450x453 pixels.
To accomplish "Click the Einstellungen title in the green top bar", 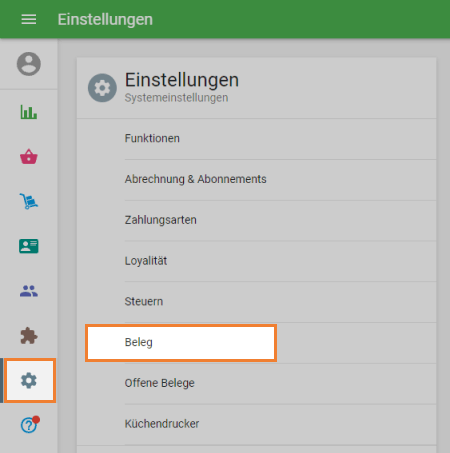I will click(x=105, y=19).
